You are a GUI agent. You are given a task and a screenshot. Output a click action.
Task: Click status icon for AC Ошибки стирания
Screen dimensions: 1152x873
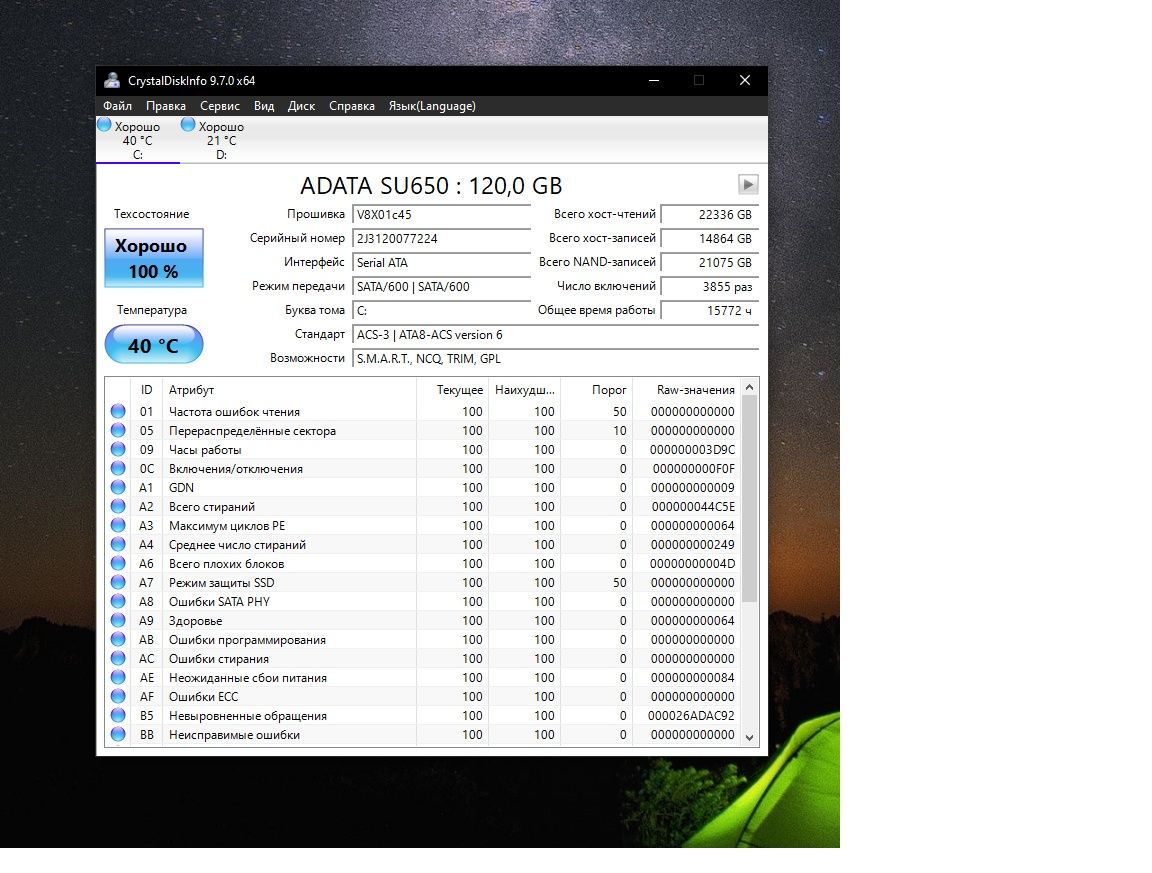tap(118, 658)
